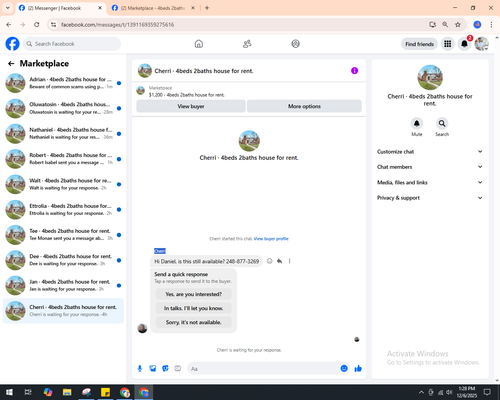Open Nathaniel's conversation in the list
This screenshot has width=500, height=400.
coord(63,134)
